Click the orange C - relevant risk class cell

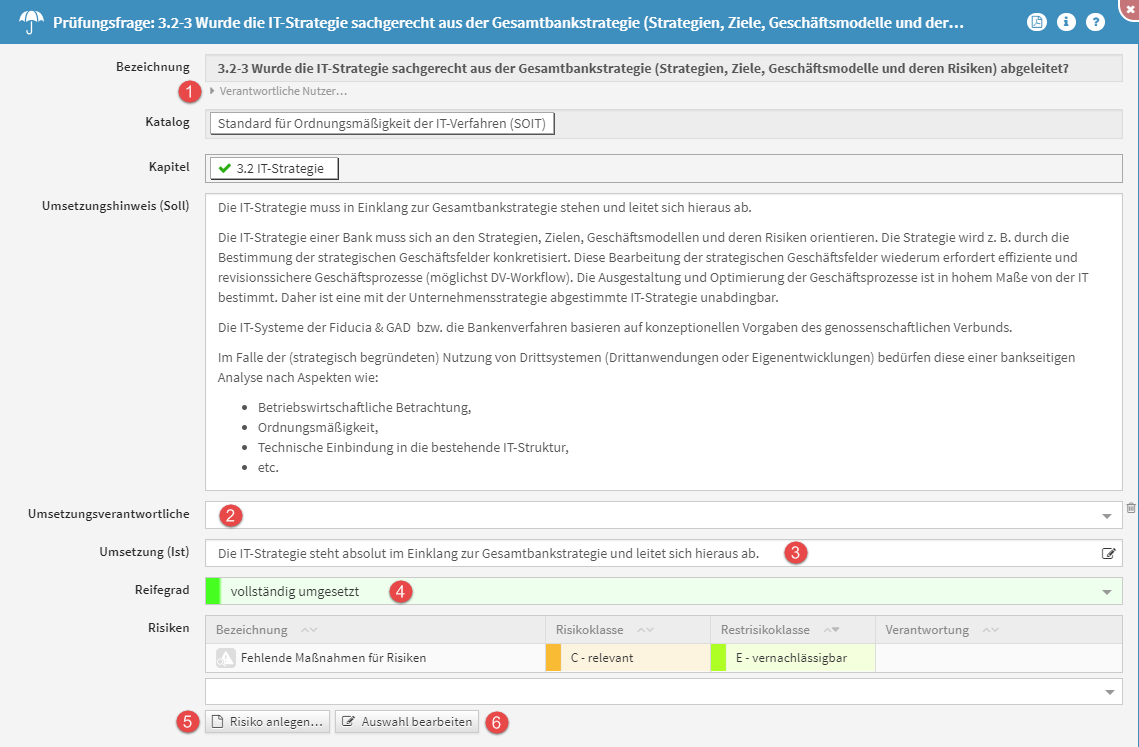click(627, 658)
